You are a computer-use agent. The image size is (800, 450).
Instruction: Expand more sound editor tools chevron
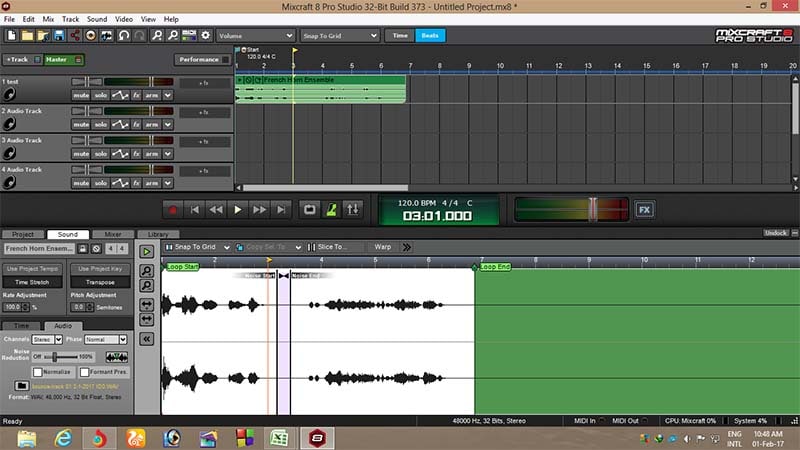(x=407, y=247)
